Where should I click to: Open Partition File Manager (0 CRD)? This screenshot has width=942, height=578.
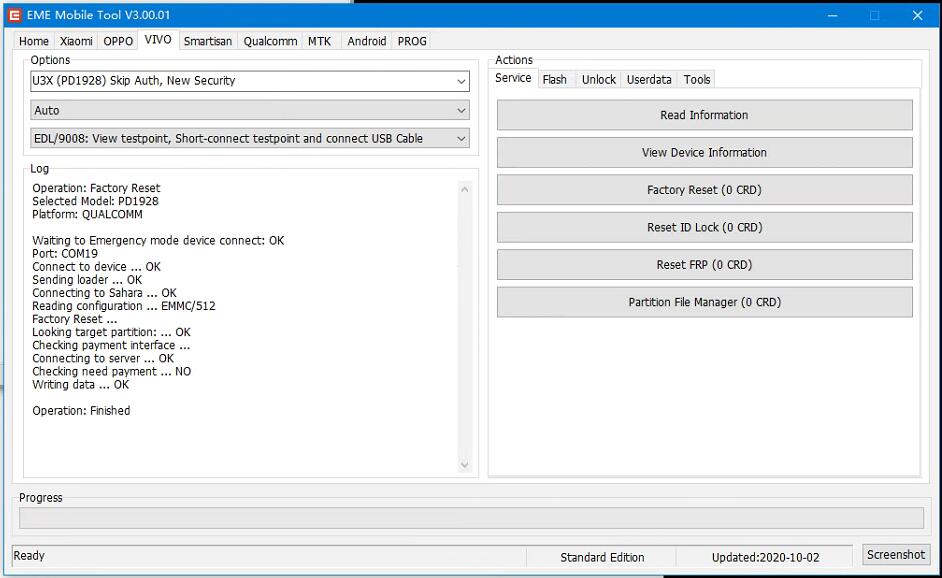coord(705,302)
